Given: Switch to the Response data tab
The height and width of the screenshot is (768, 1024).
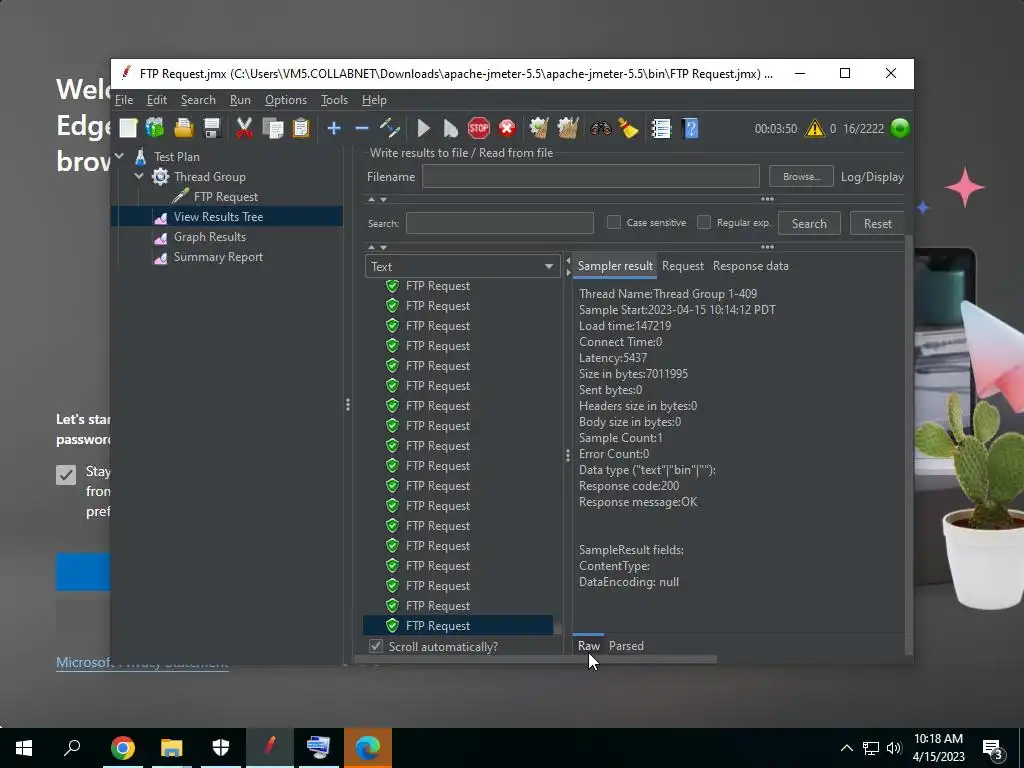Looking at the screenshot, I should pos(750,266).
